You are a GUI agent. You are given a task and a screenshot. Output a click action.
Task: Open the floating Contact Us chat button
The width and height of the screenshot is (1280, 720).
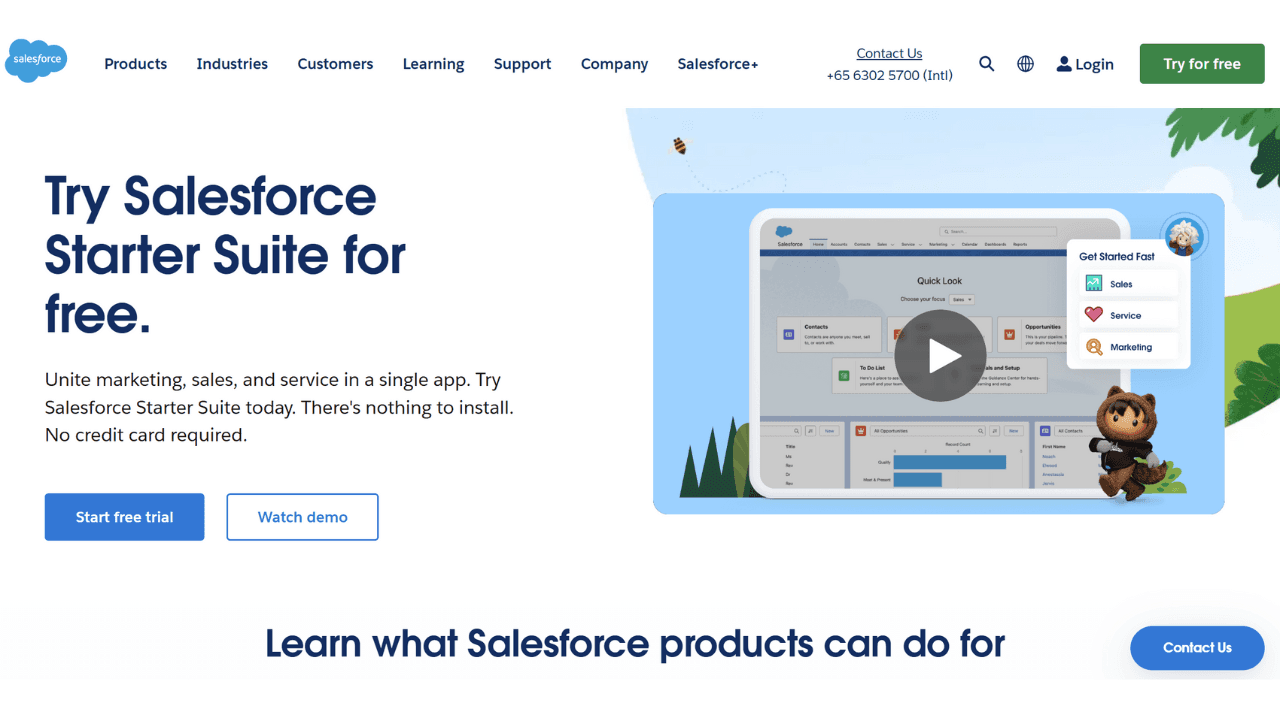[x=1197, y=648]
